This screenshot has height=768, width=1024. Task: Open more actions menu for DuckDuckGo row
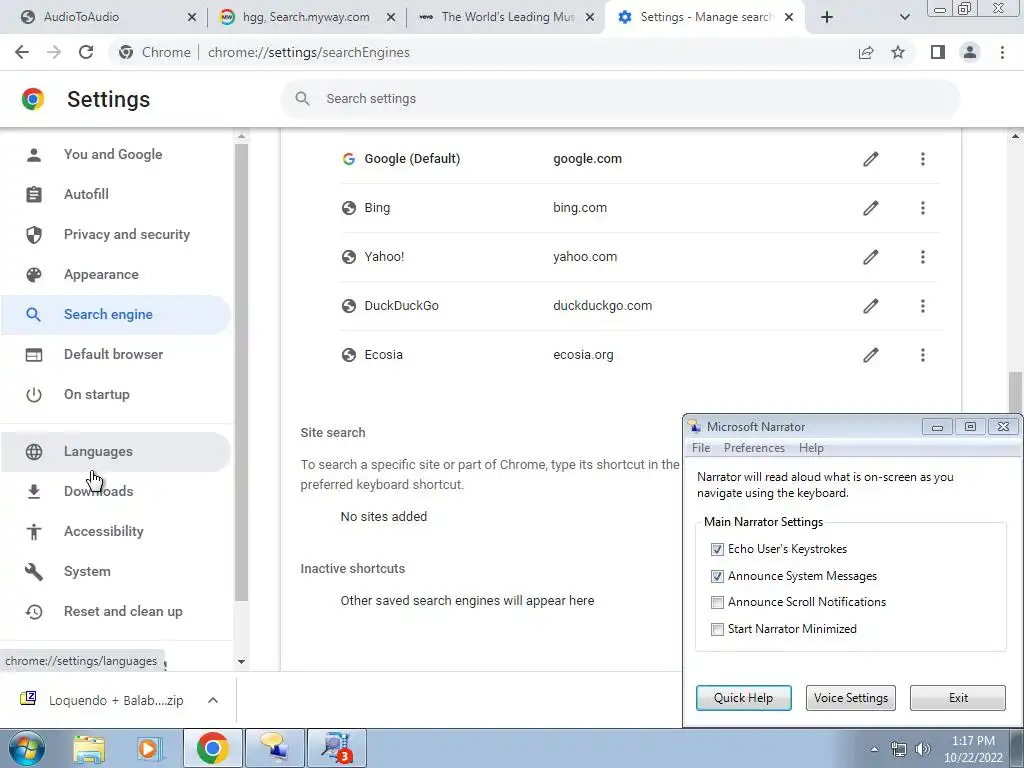(x=923, y=306)
